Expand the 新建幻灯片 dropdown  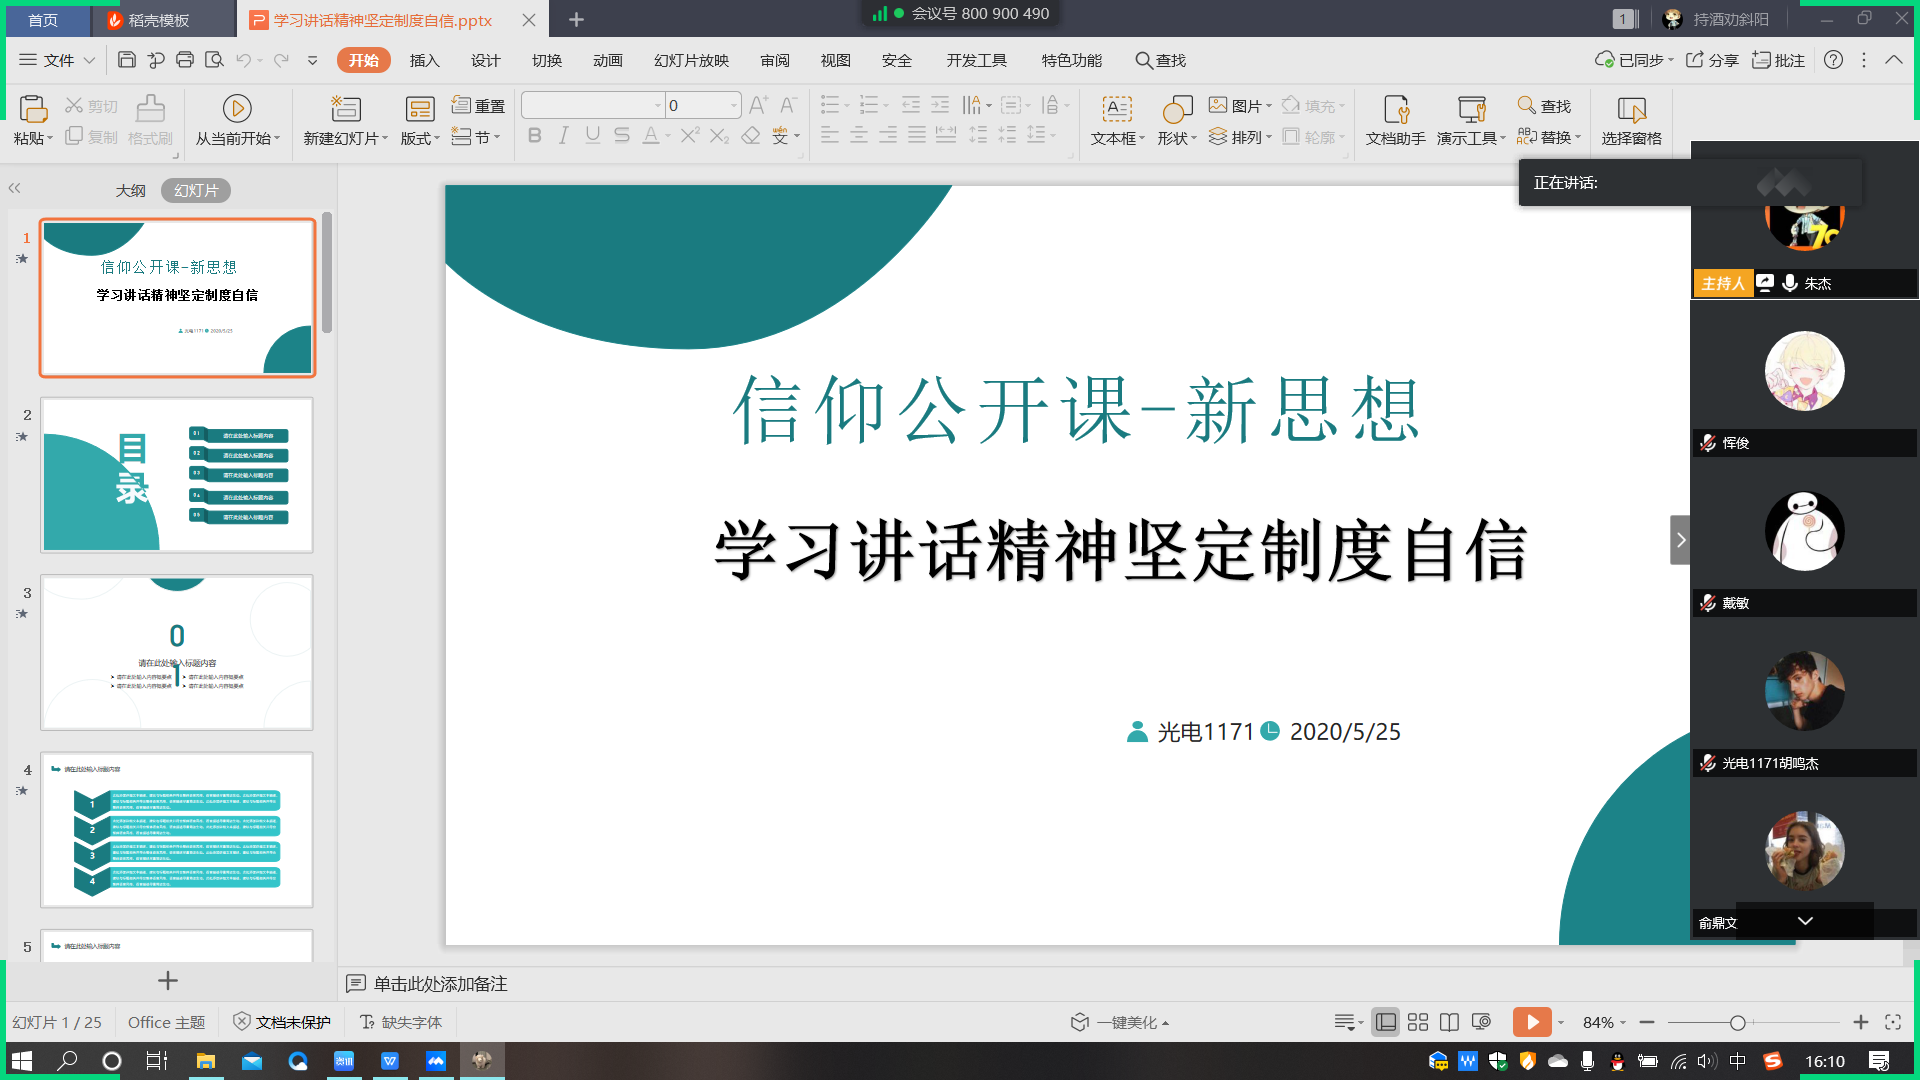pos(385,139)
